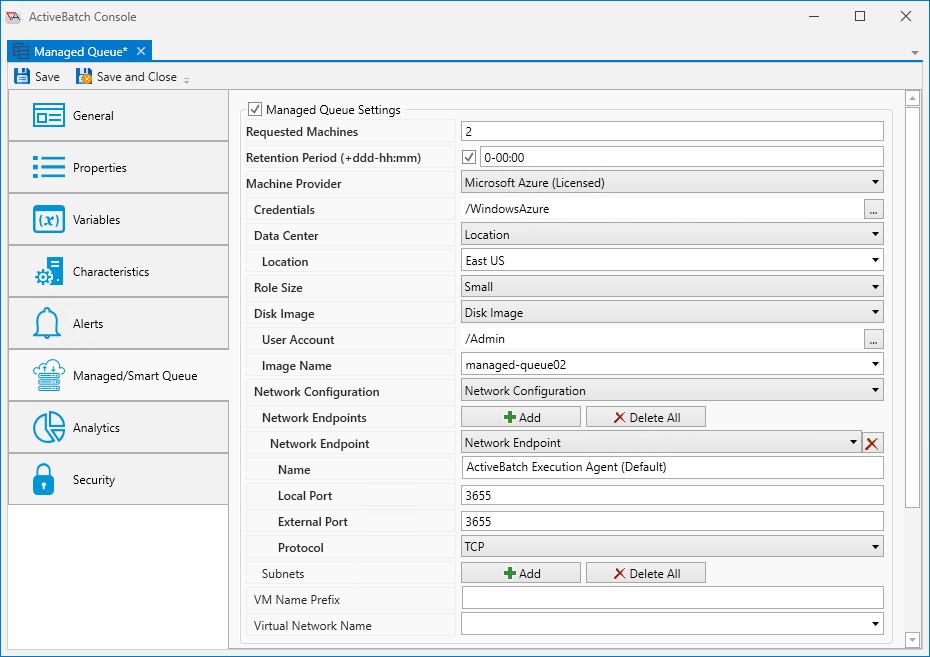Click the Save and Close icon
This screenshot has height=657, width=930.
[84, 76]
